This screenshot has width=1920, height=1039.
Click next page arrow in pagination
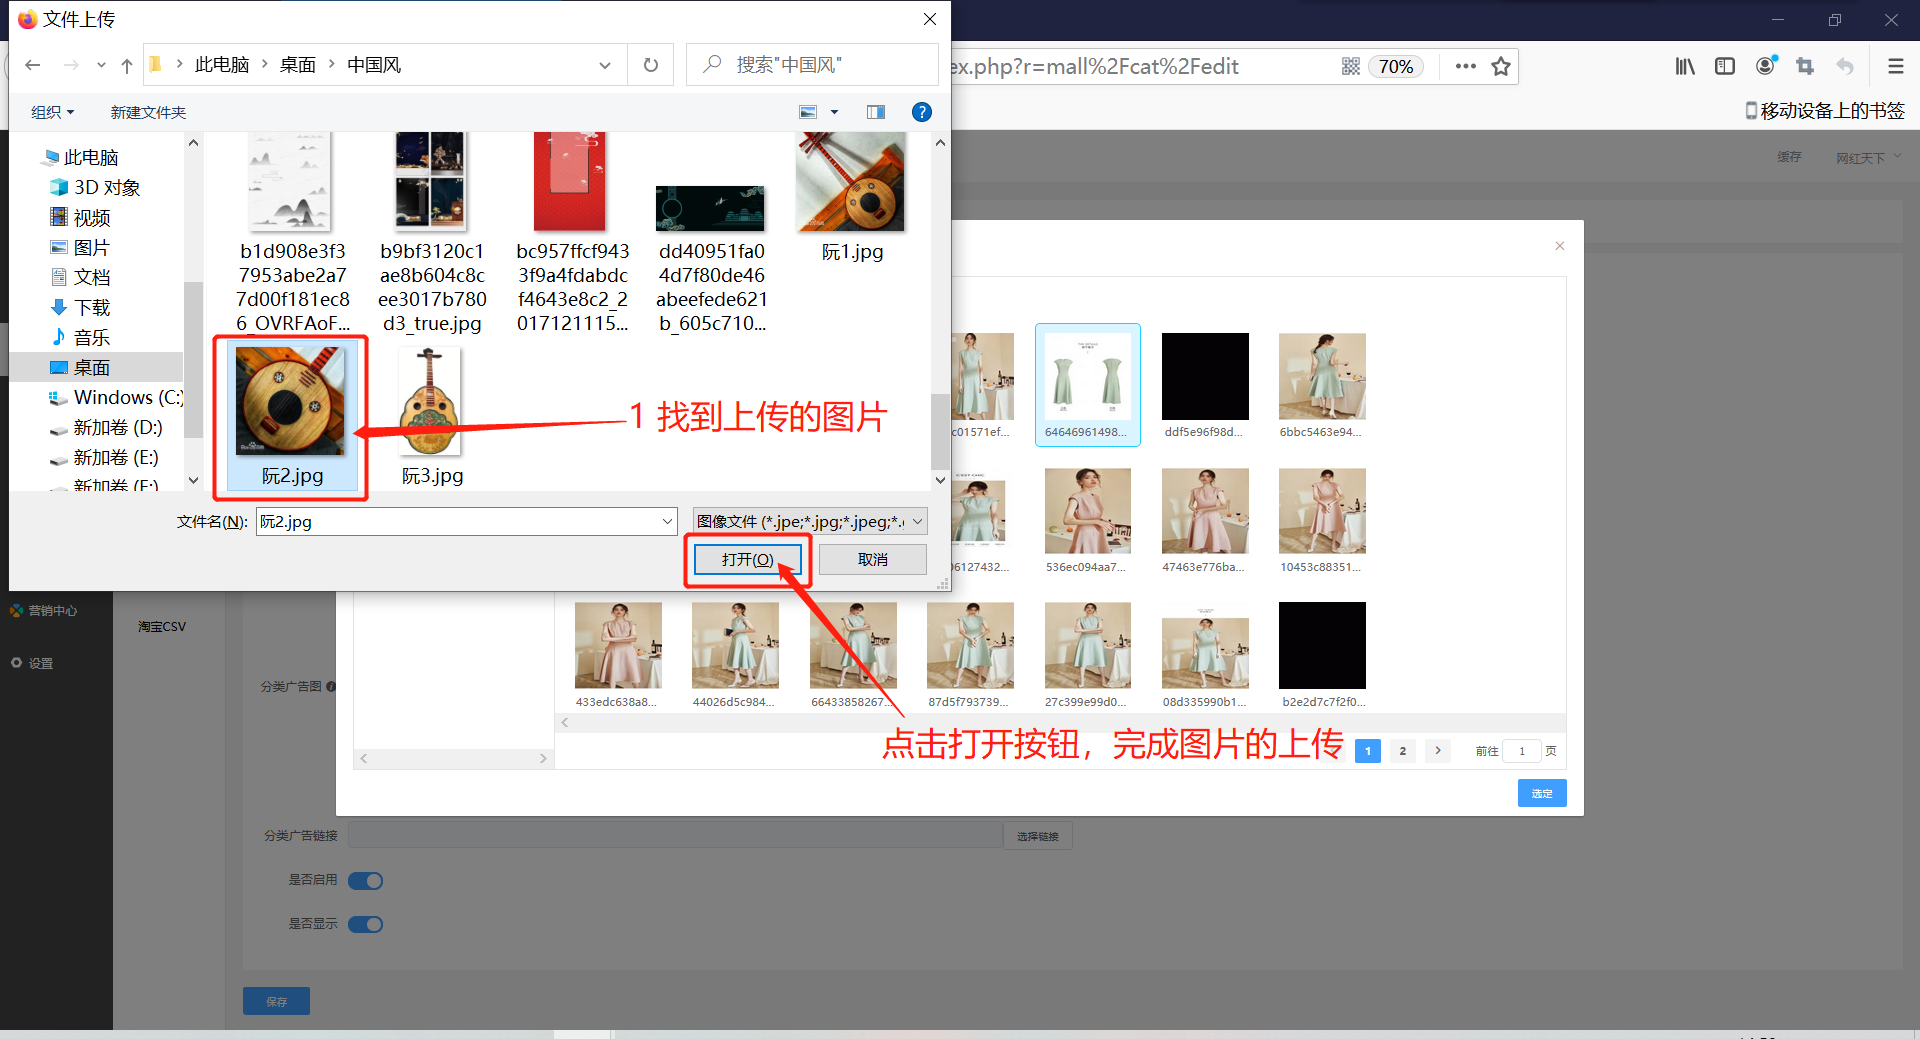point(1438,751)
